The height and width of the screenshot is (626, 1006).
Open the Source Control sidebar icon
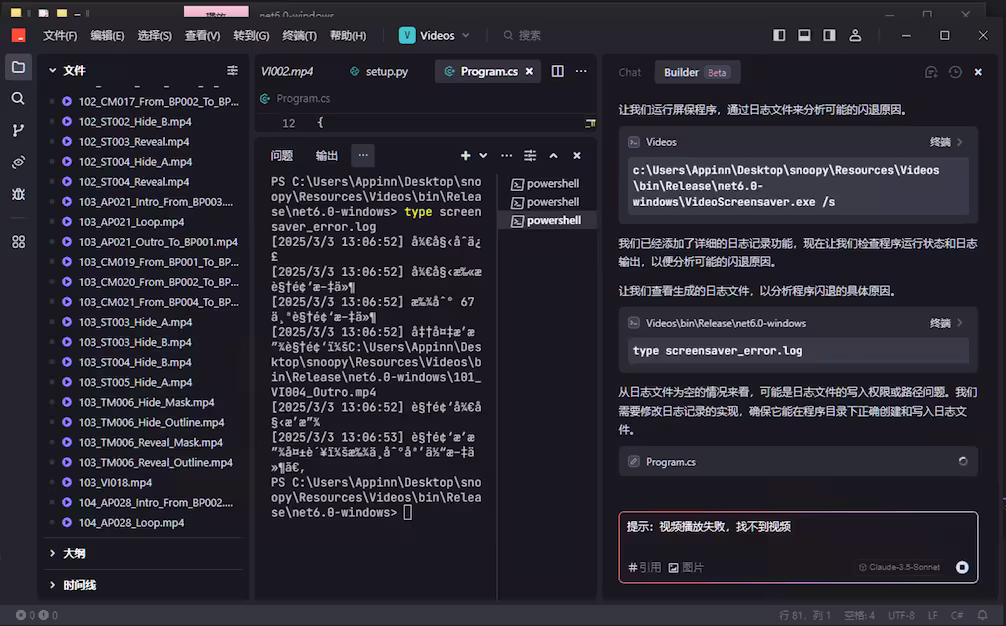point(18,130)
